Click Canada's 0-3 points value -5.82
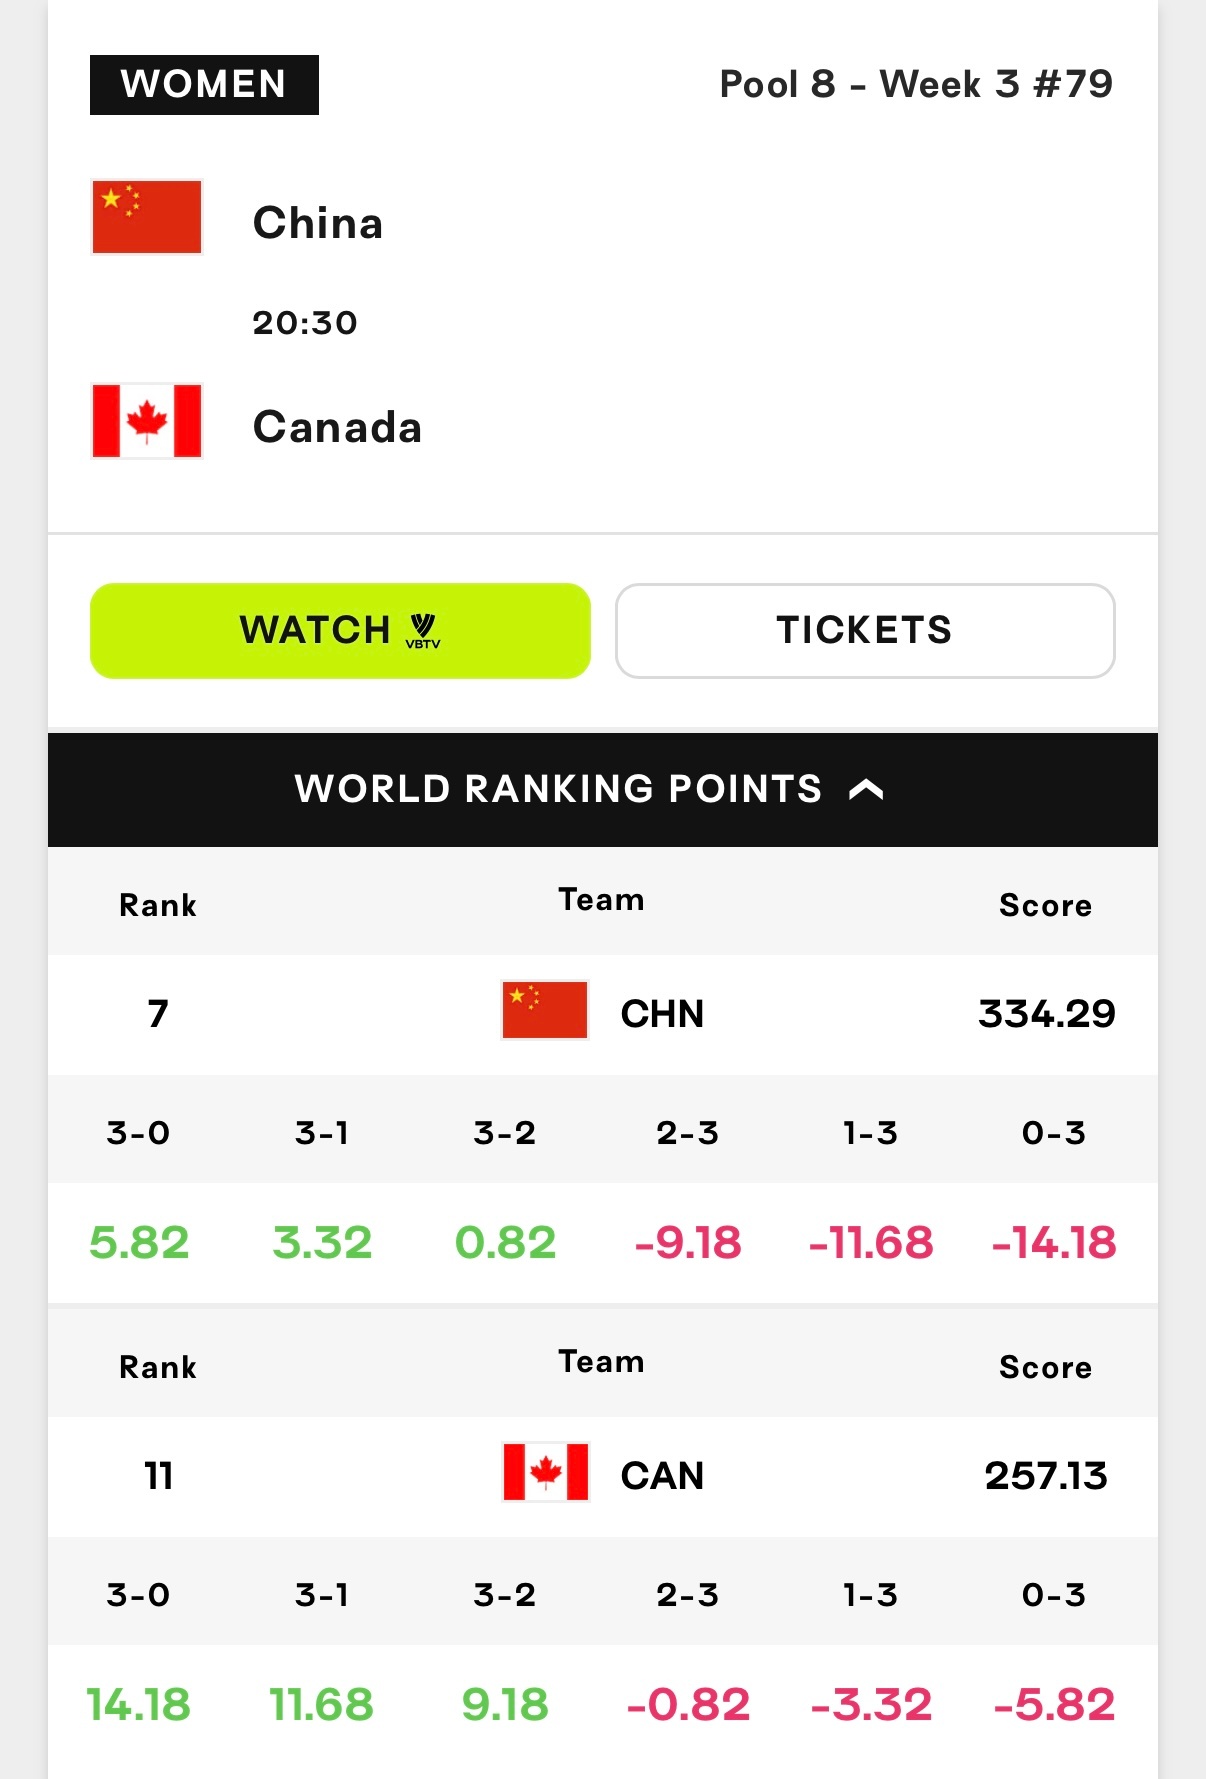 coord(1054,1705)
